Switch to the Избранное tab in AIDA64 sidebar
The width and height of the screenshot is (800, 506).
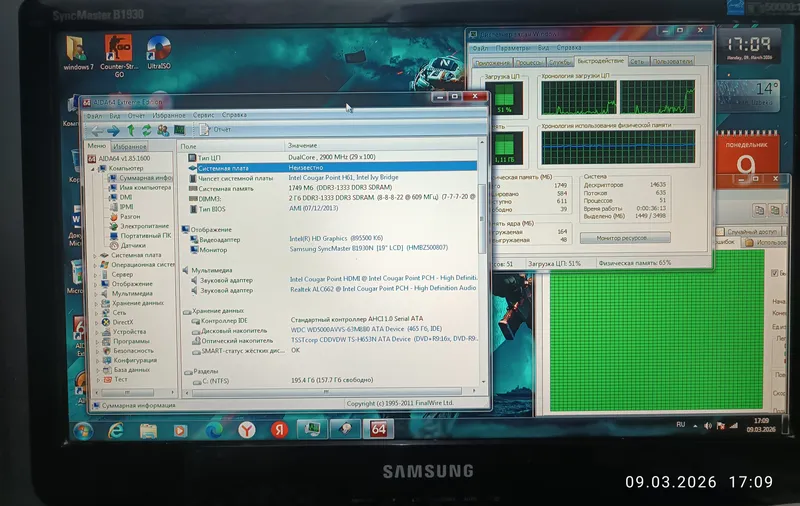point(130,146)
